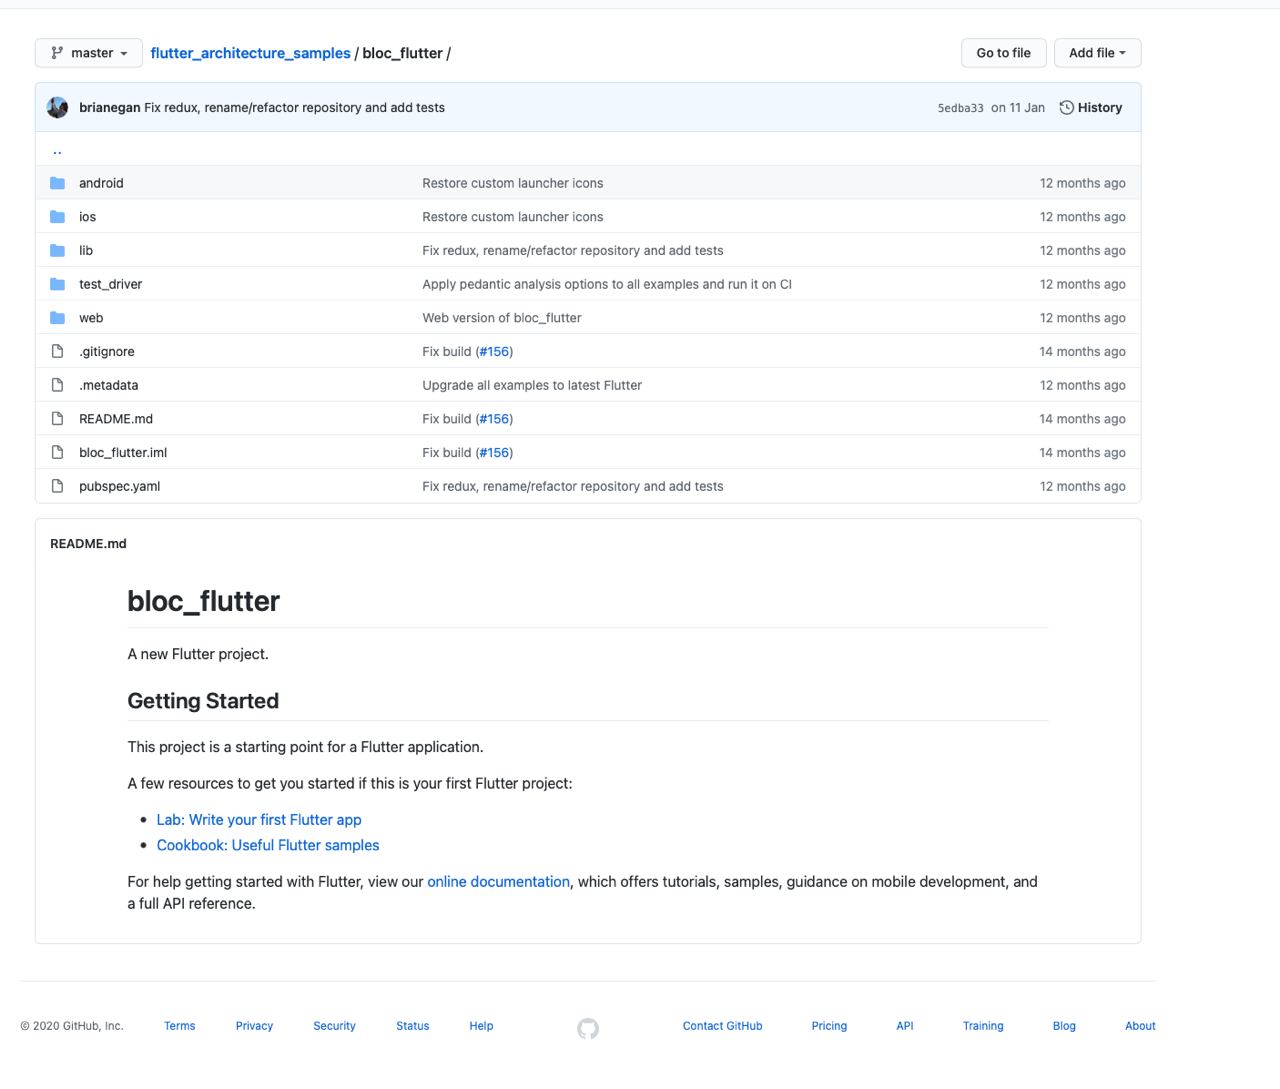Open commit hash 5edba33
This screenshot has height=1089, width=1280.
pyautogui.click(x=960, y=108)
